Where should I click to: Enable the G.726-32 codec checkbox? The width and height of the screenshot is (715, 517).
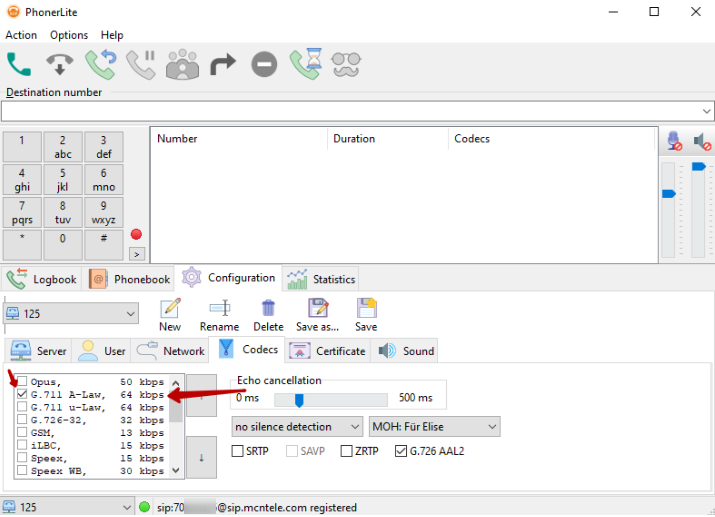[22, 419]
